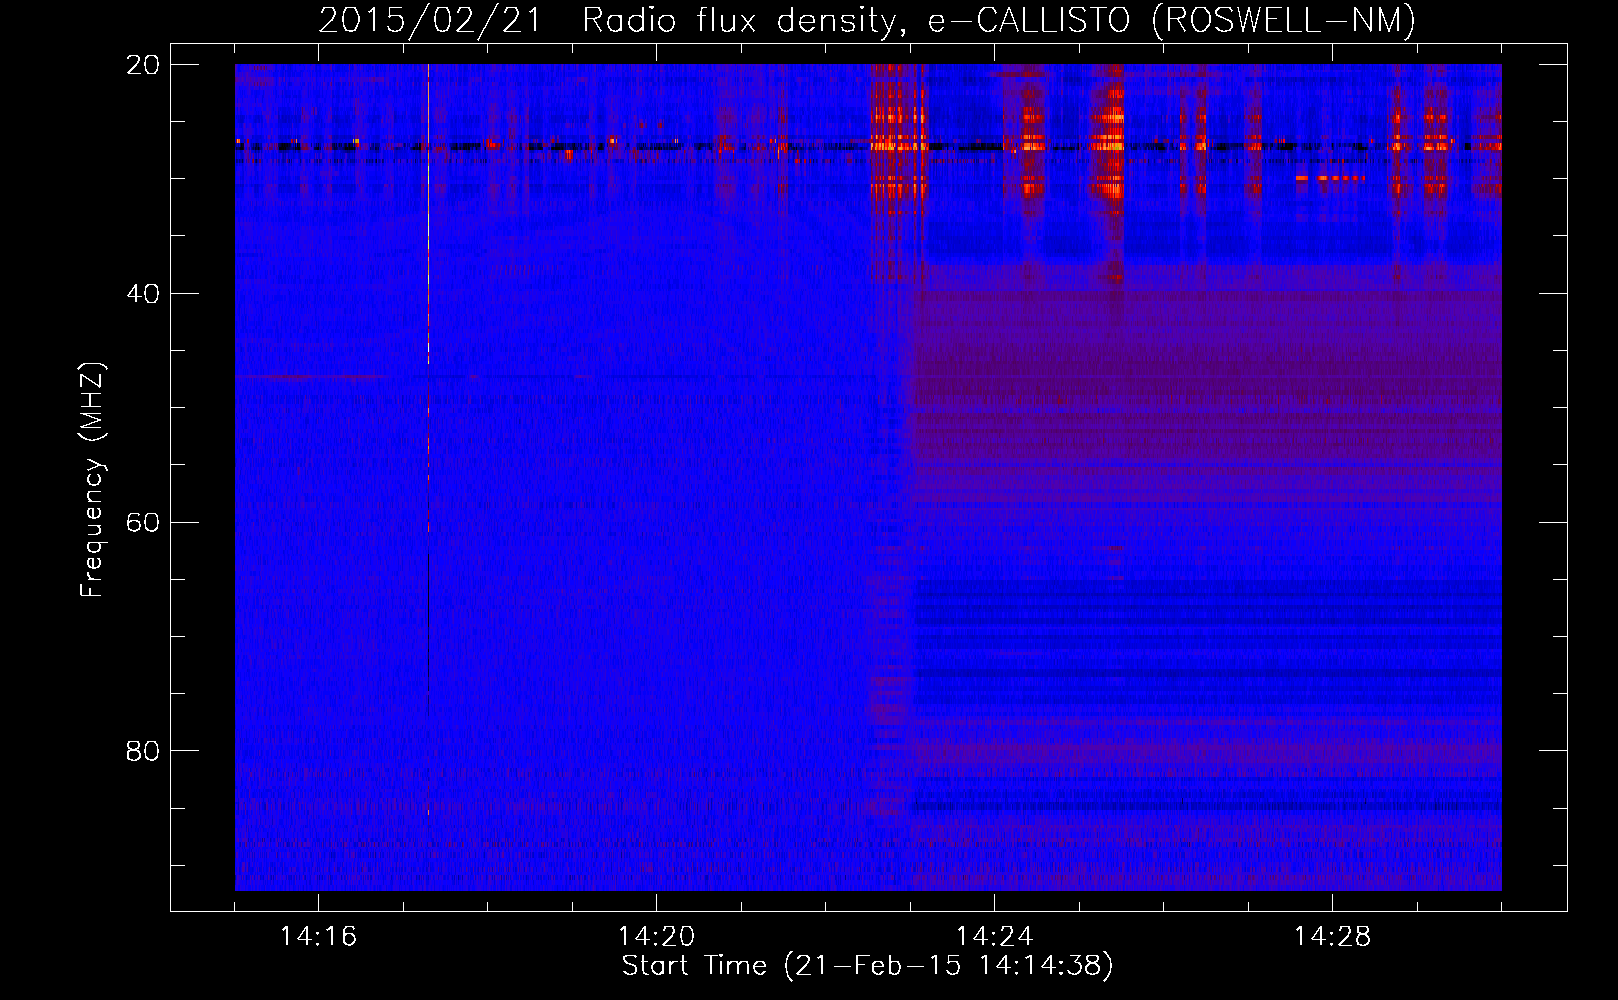
Task: Click the '14:24' time tick label
Action: click(994, 937)
